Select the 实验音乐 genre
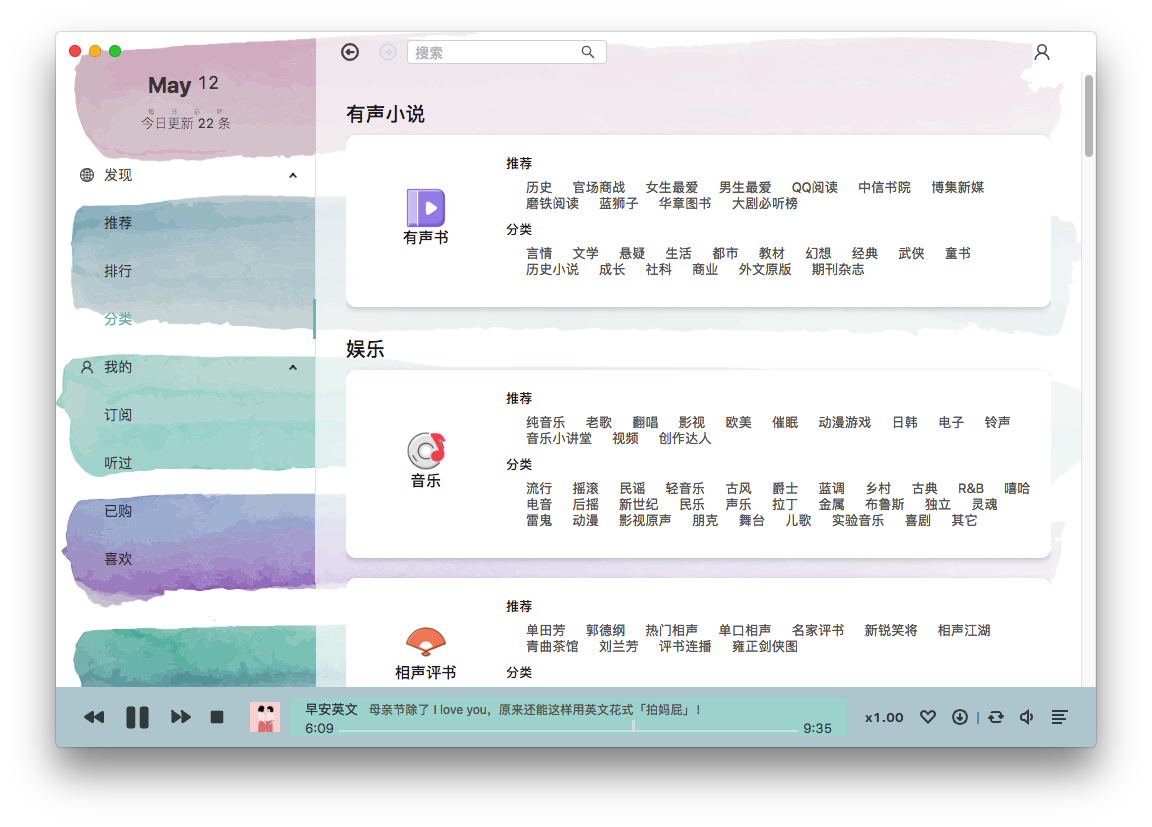Screen dimensions: 1152x827 (x=857, y=521)
